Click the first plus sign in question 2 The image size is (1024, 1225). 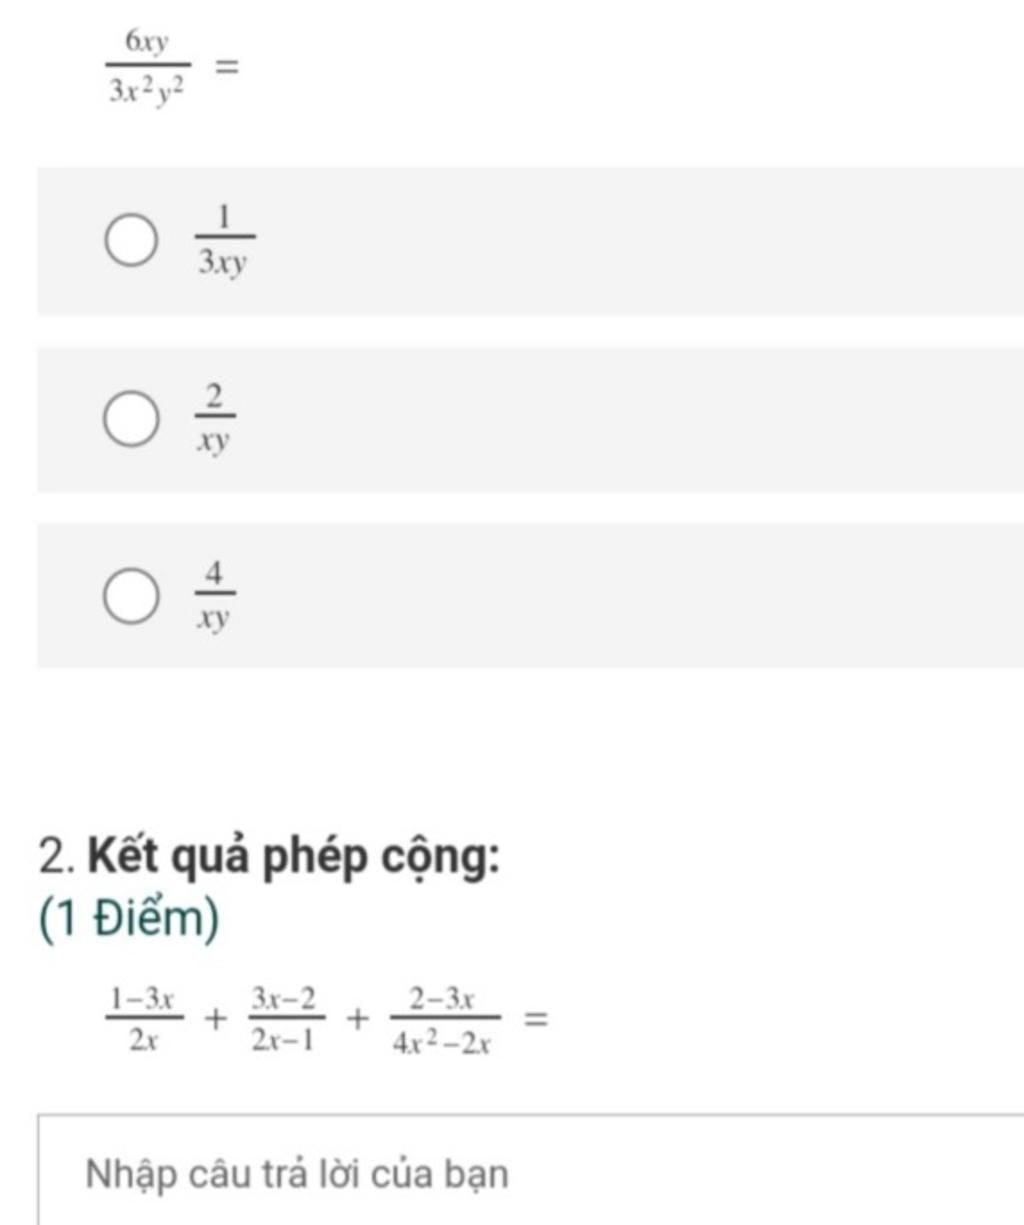point(215,1020)
